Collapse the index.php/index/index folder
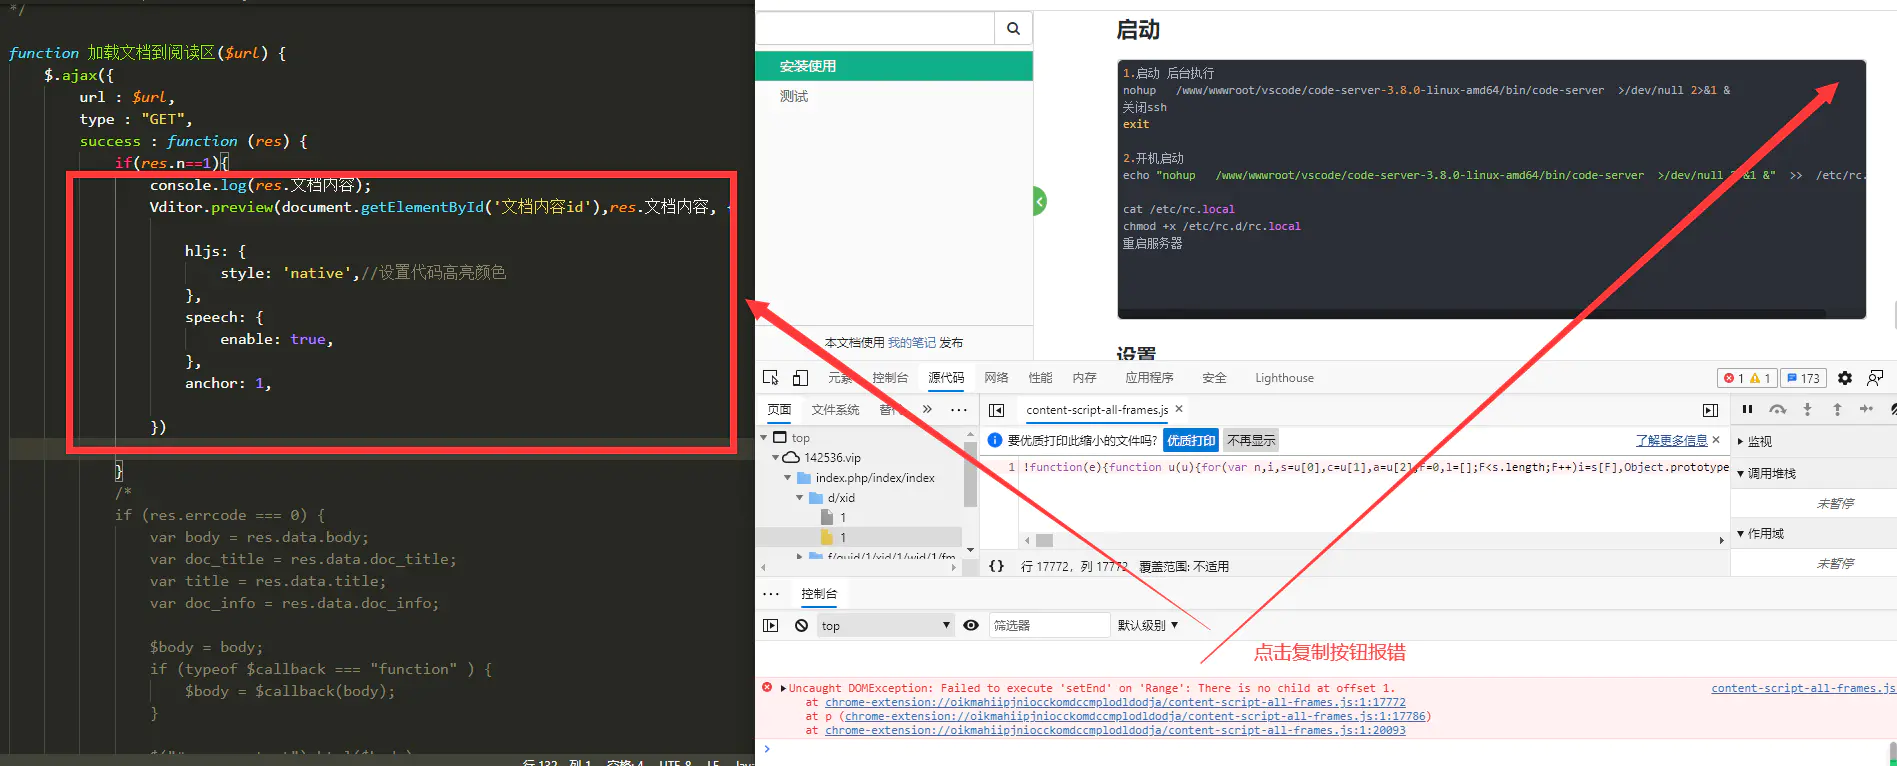The height and width of the screenshot is (766, 1897). tap(788, 478)
